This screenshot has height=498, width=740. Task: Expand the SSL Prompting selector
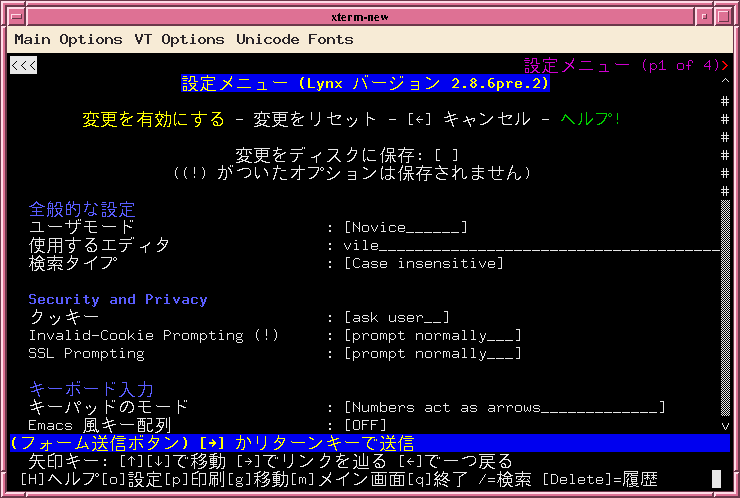pos(432,353)
